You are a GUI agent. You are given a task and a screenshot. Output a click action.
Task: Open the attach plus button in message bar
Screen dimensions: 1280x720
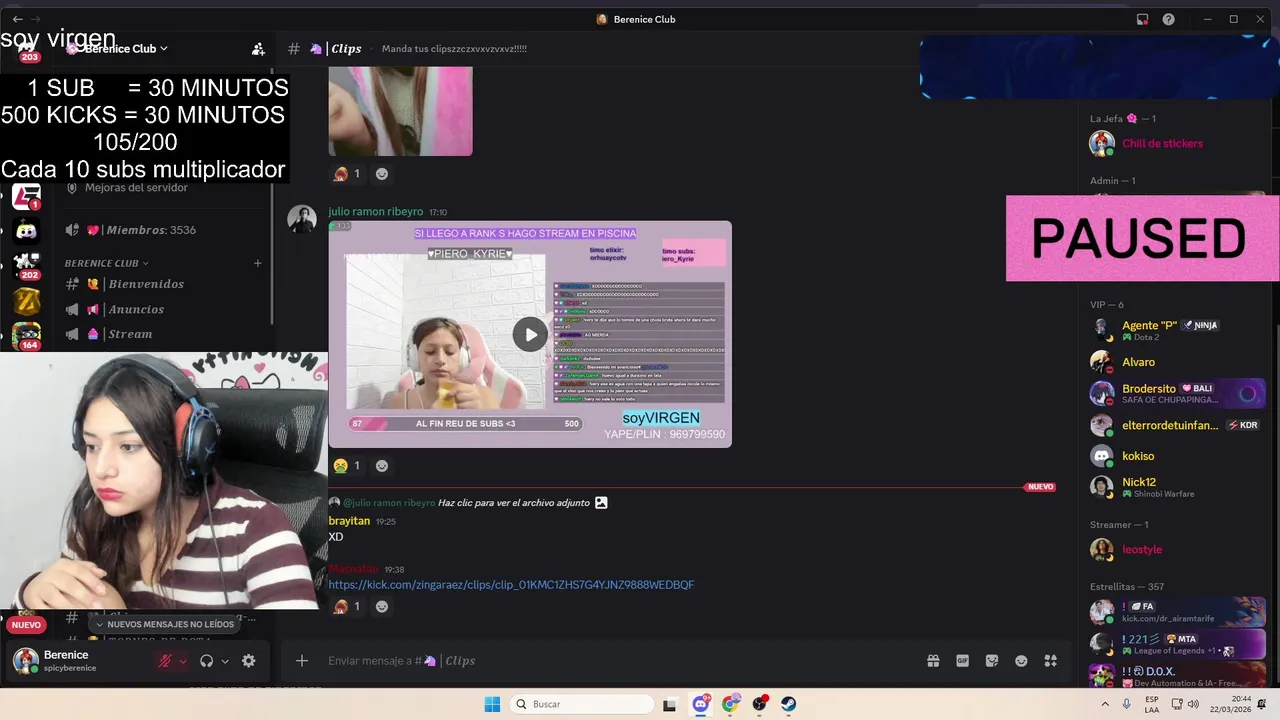pyautogui.click(x=302, y=661)
